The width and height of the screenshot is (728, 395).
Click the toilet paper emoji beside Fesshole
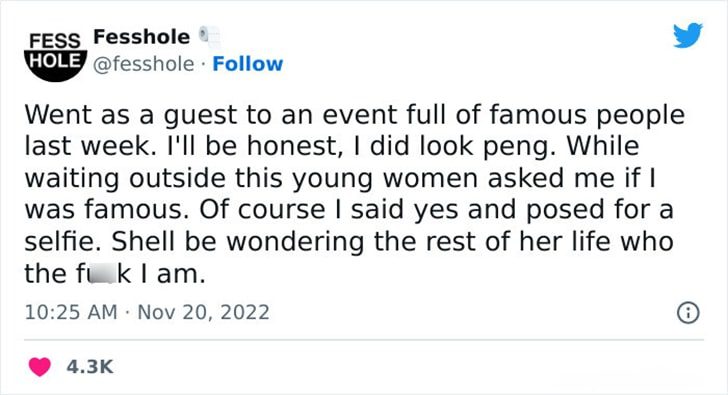click(209, 37)
